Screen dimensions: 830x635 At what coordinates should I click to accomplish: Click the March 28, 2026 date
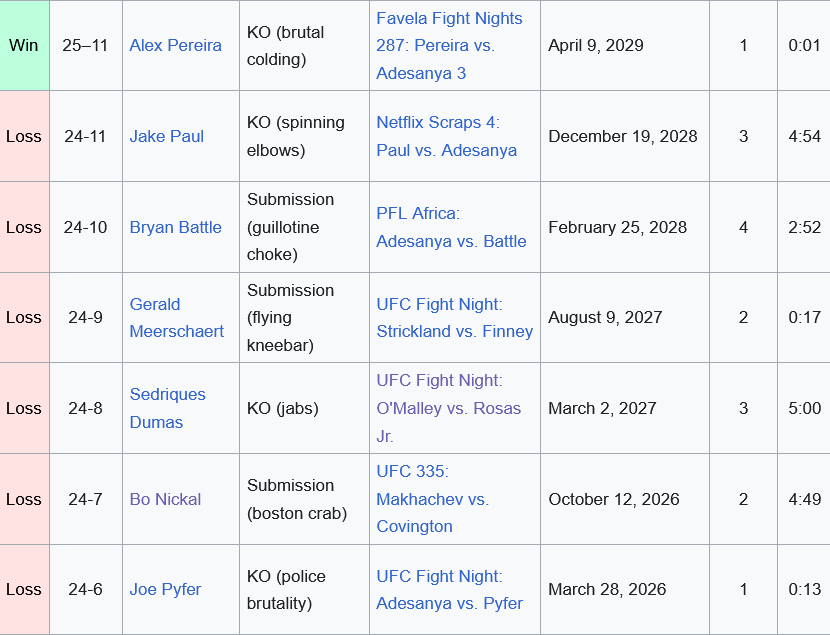point(607,589)
